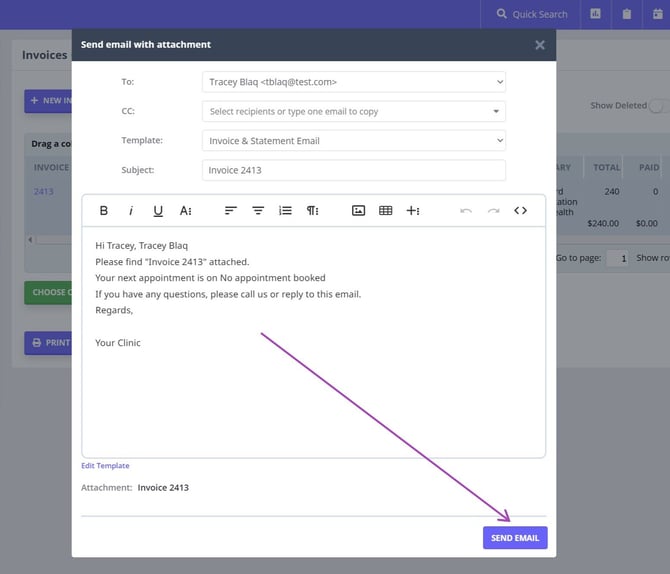670x574 pixels.
Task: Expand the To recipient dropdown
Action: tap(354, 82)
